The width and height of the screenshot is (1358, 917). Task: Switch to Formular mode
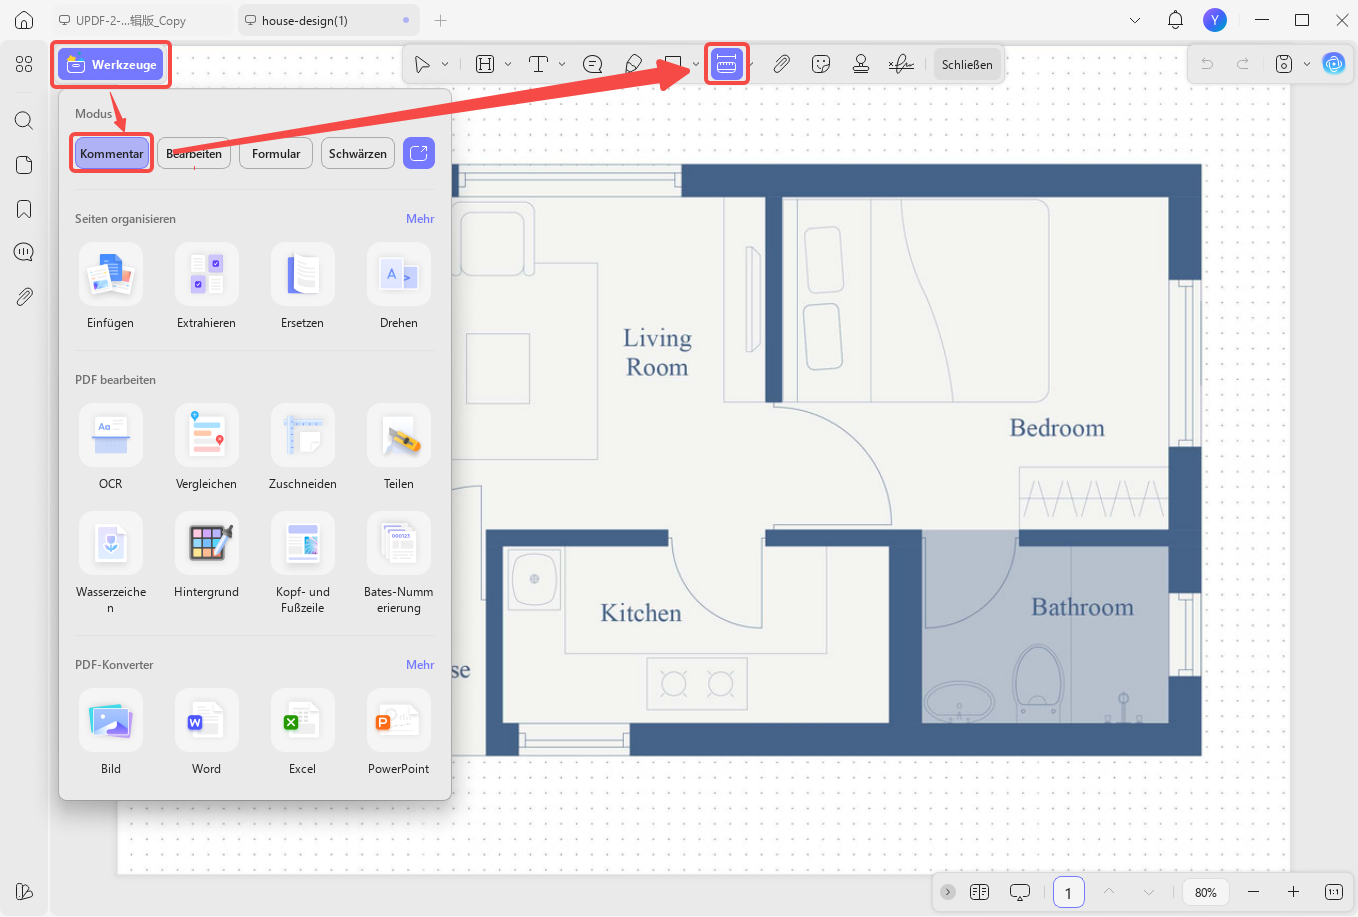(x=276, y=153)
